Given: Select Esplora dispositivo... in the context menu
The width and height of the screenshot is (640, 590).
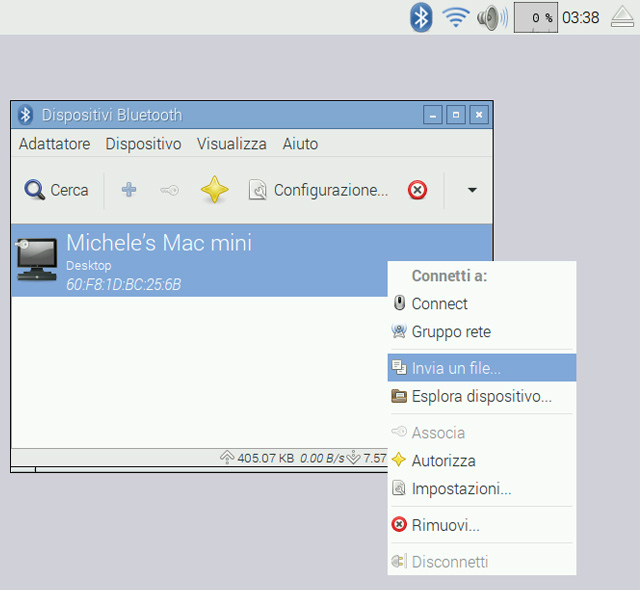Looking at the screenshot, I should 482,396.
